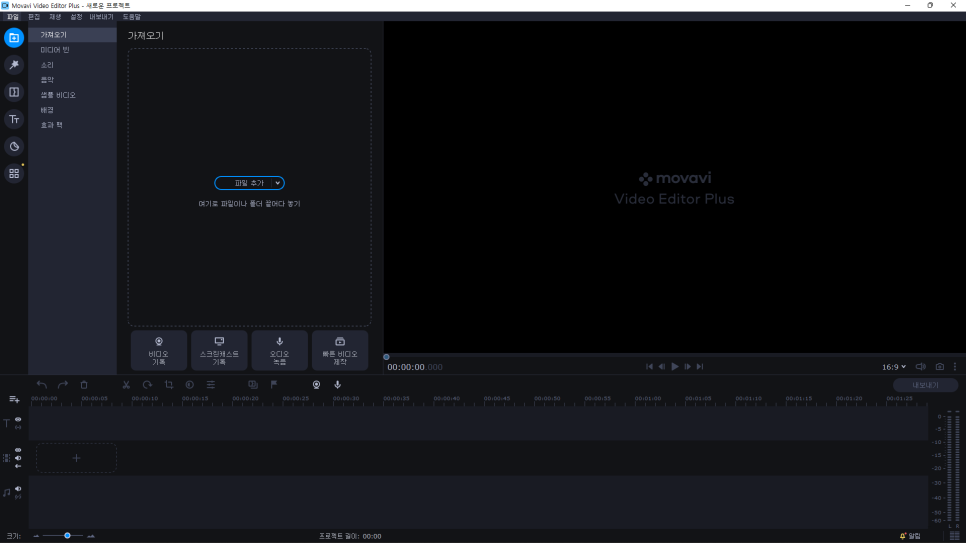This screenshot has height=543, width=966.
Task: Click the Add track icon
Action: click(x=14, y=399)
